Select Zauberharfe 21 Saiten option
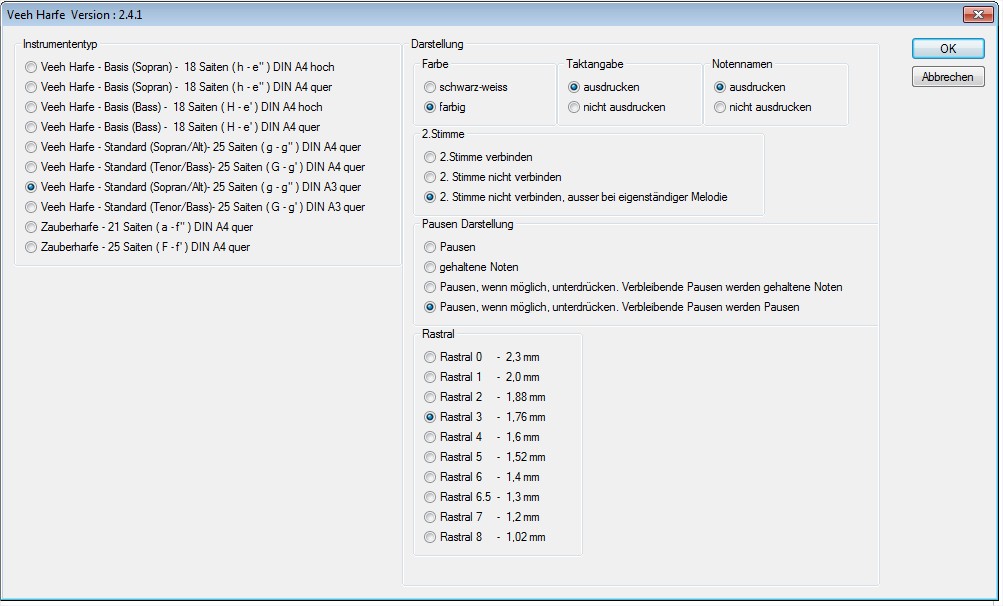The width and height of the screenshot is (1003, 606). (32, 227)
